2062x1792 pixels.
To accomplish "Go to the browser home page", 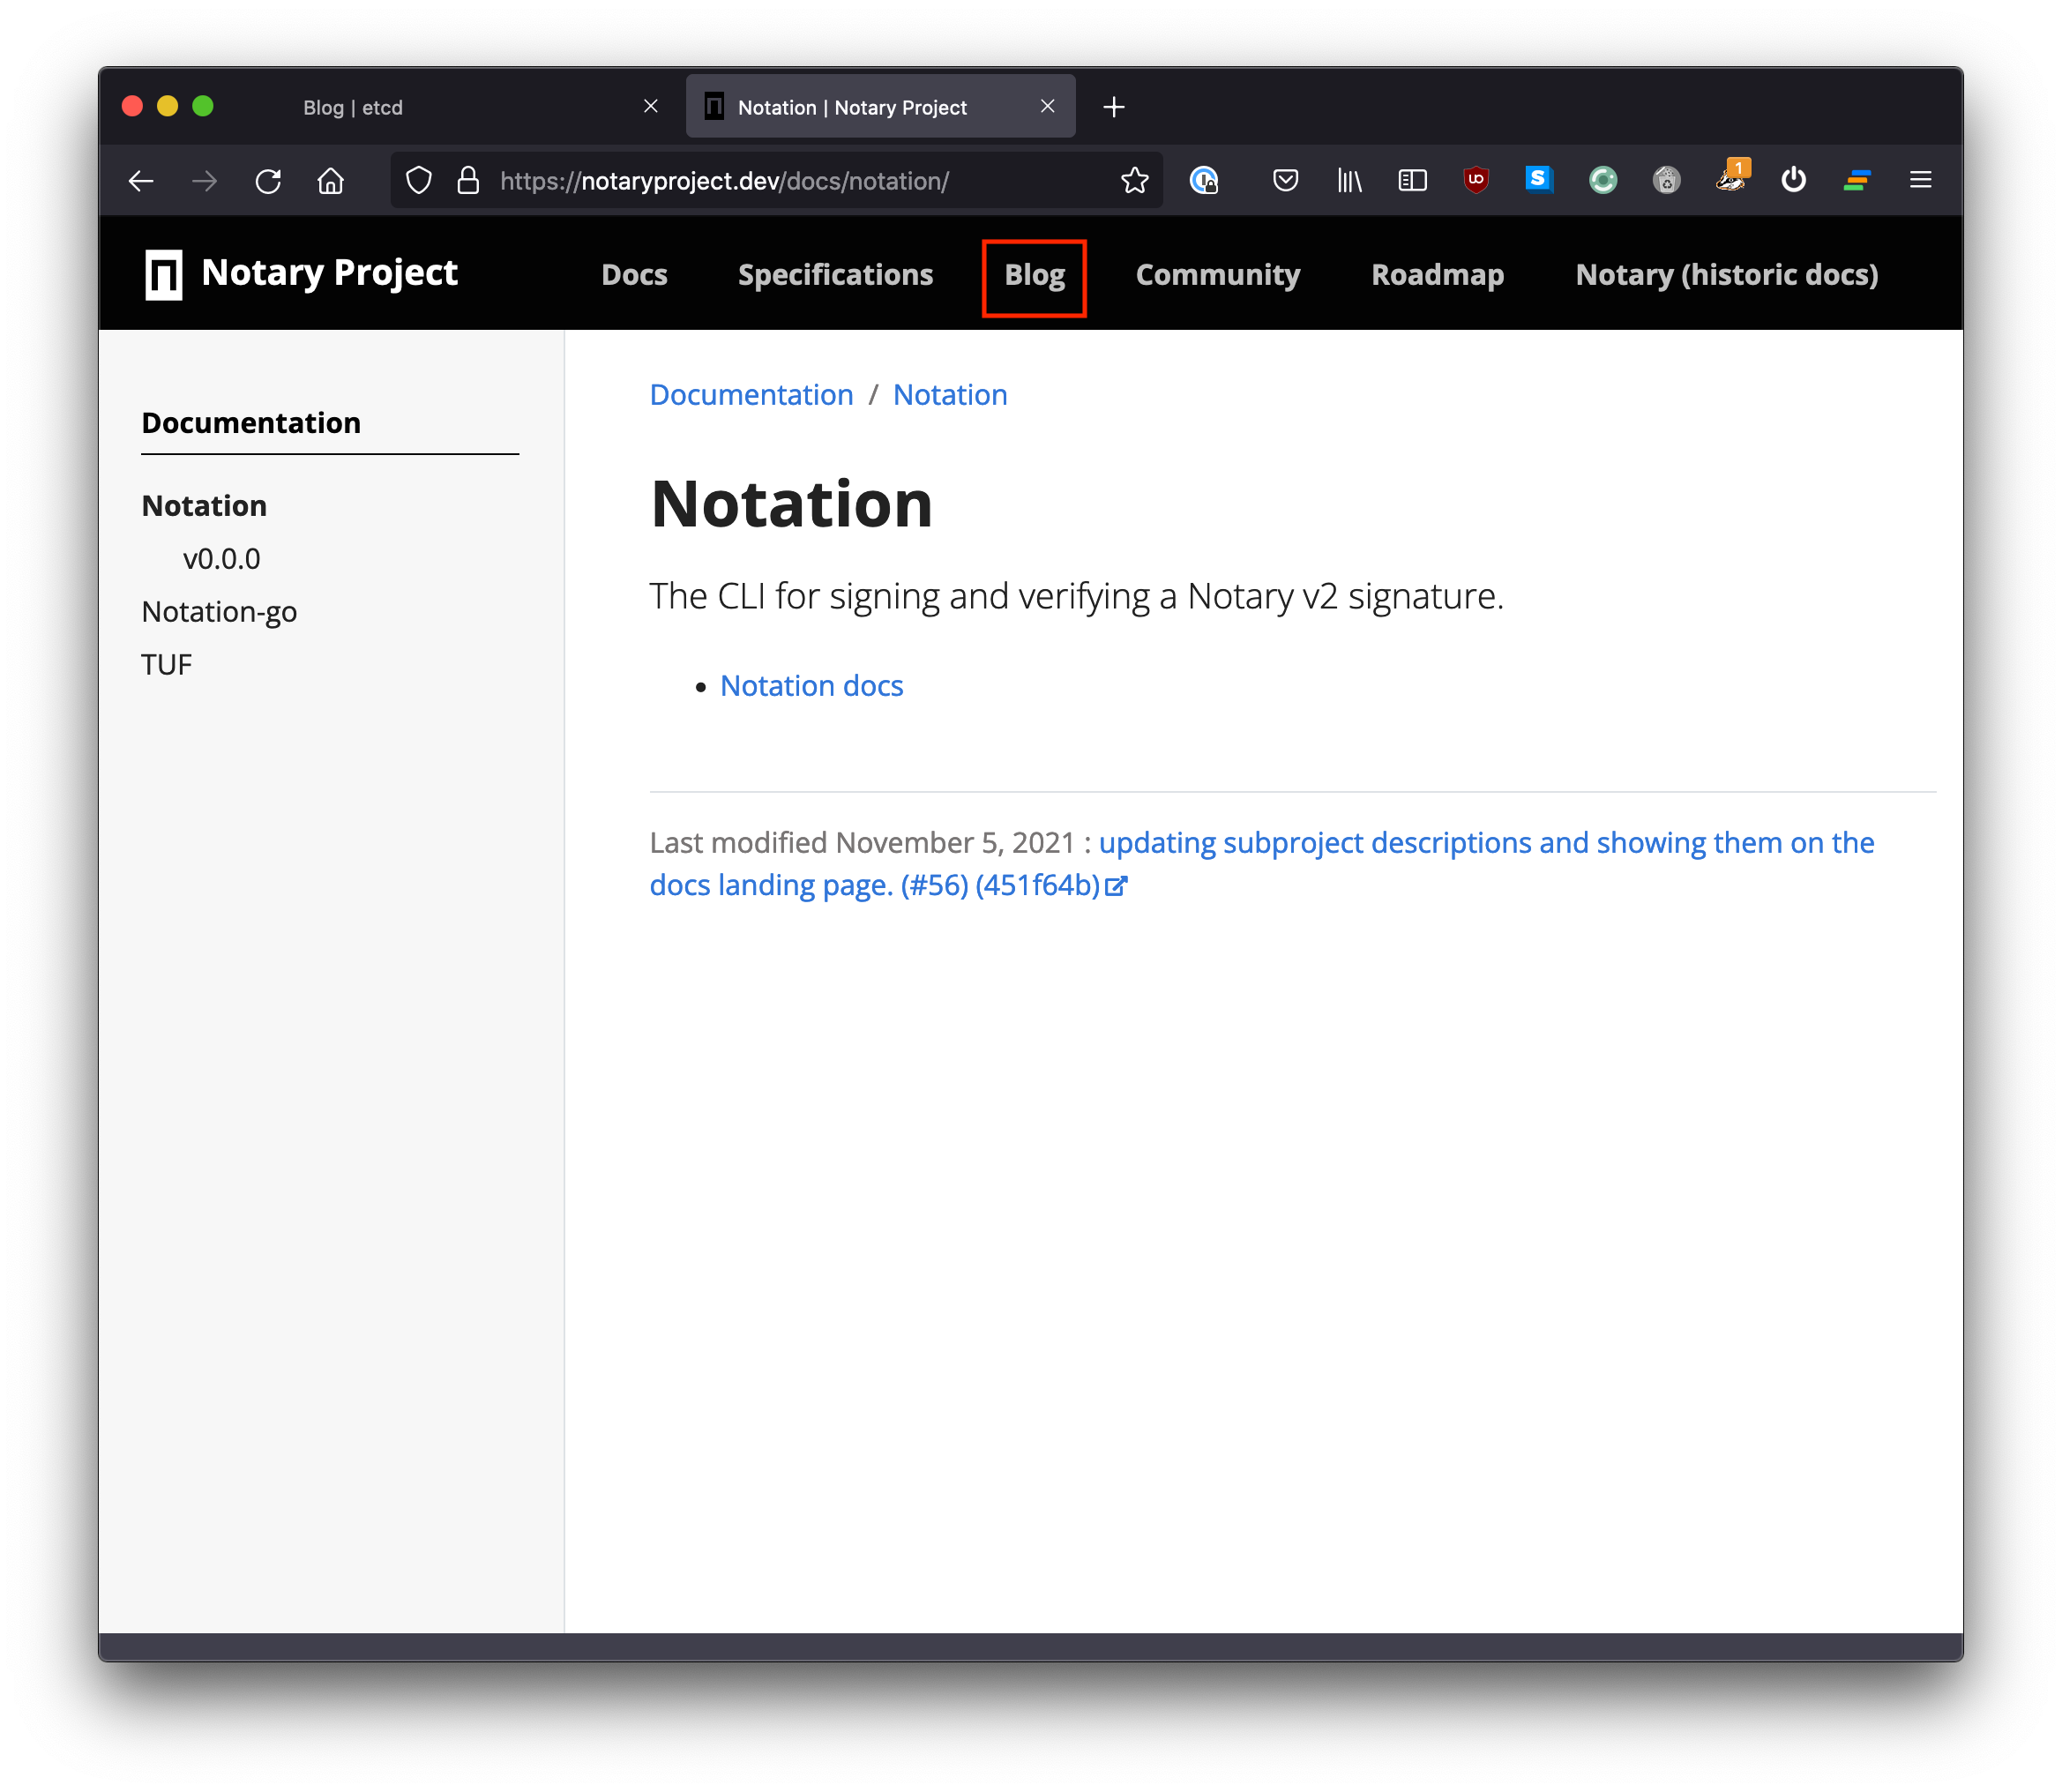I will pyautogui.click(x=331, y=181).
